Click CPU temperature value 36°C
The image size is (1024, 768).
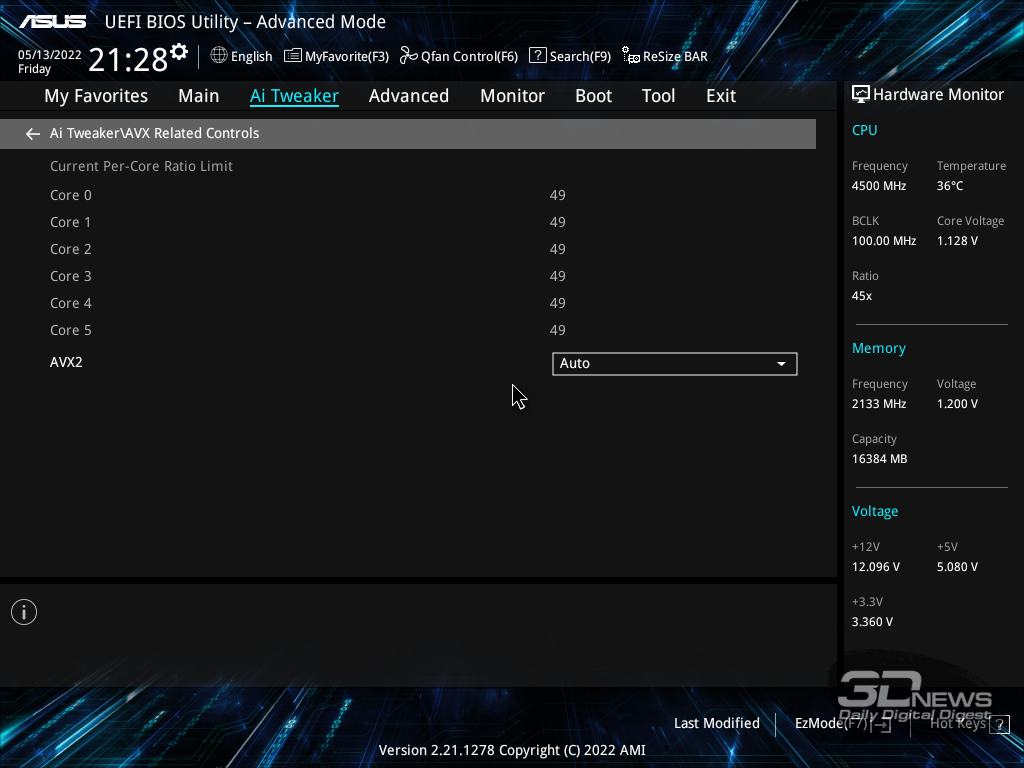(950, 186)
